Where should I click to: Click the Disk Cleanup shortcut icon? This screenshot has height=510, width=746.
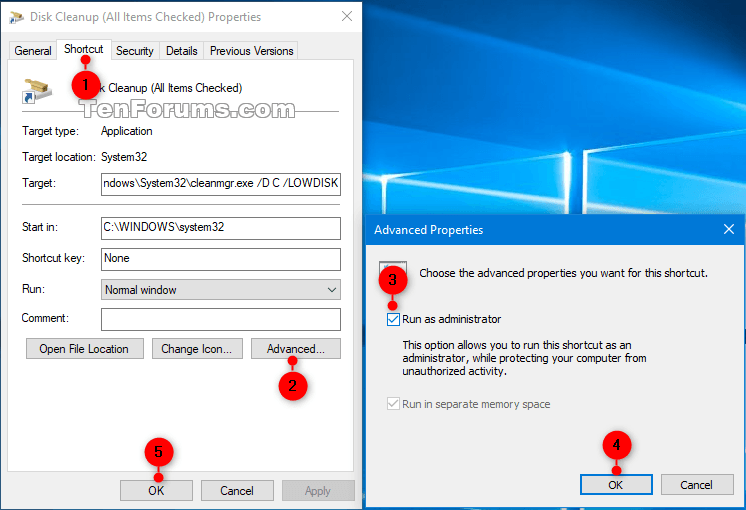37,90
